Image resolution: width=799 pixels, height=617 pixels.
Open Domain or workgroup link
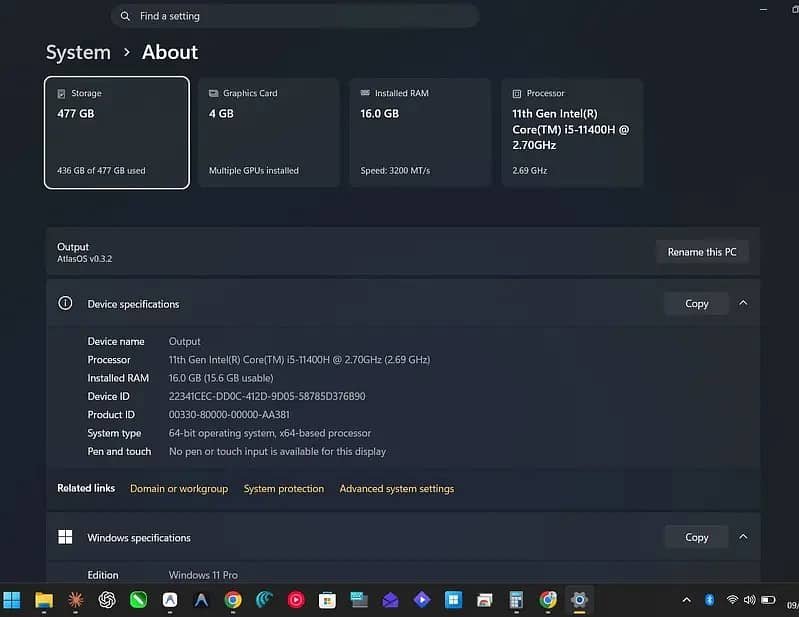pyautogui.click(x=179, y=489)
